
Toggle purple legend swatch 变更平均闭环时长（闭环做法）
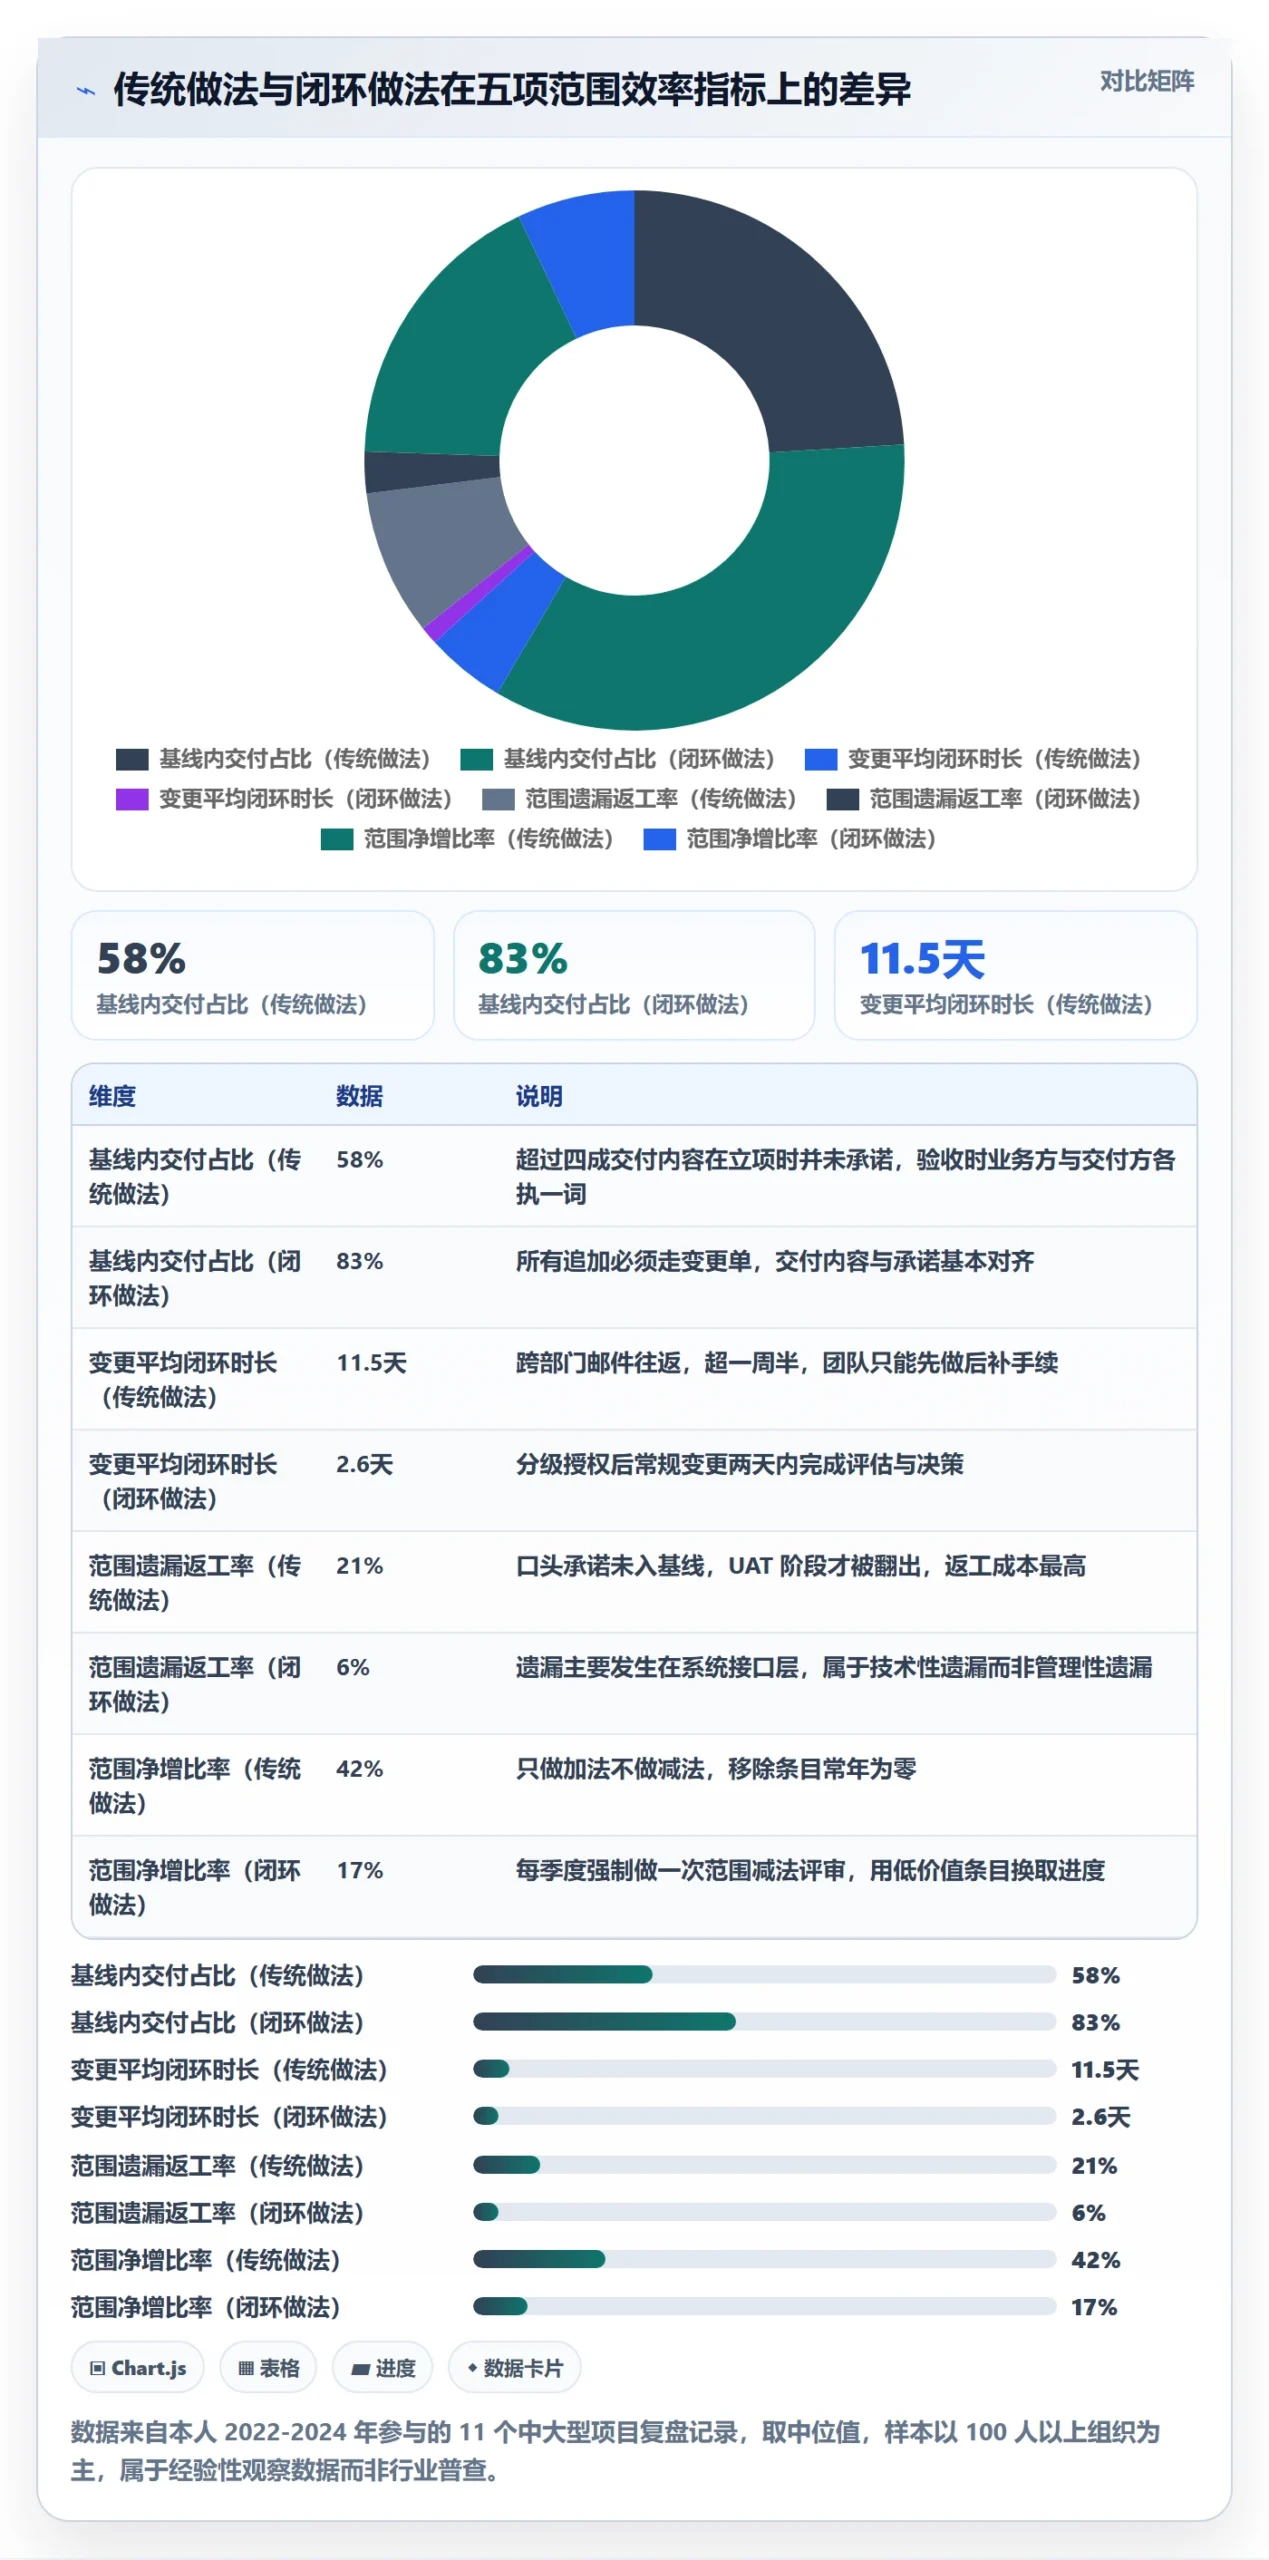click(132, 799)
